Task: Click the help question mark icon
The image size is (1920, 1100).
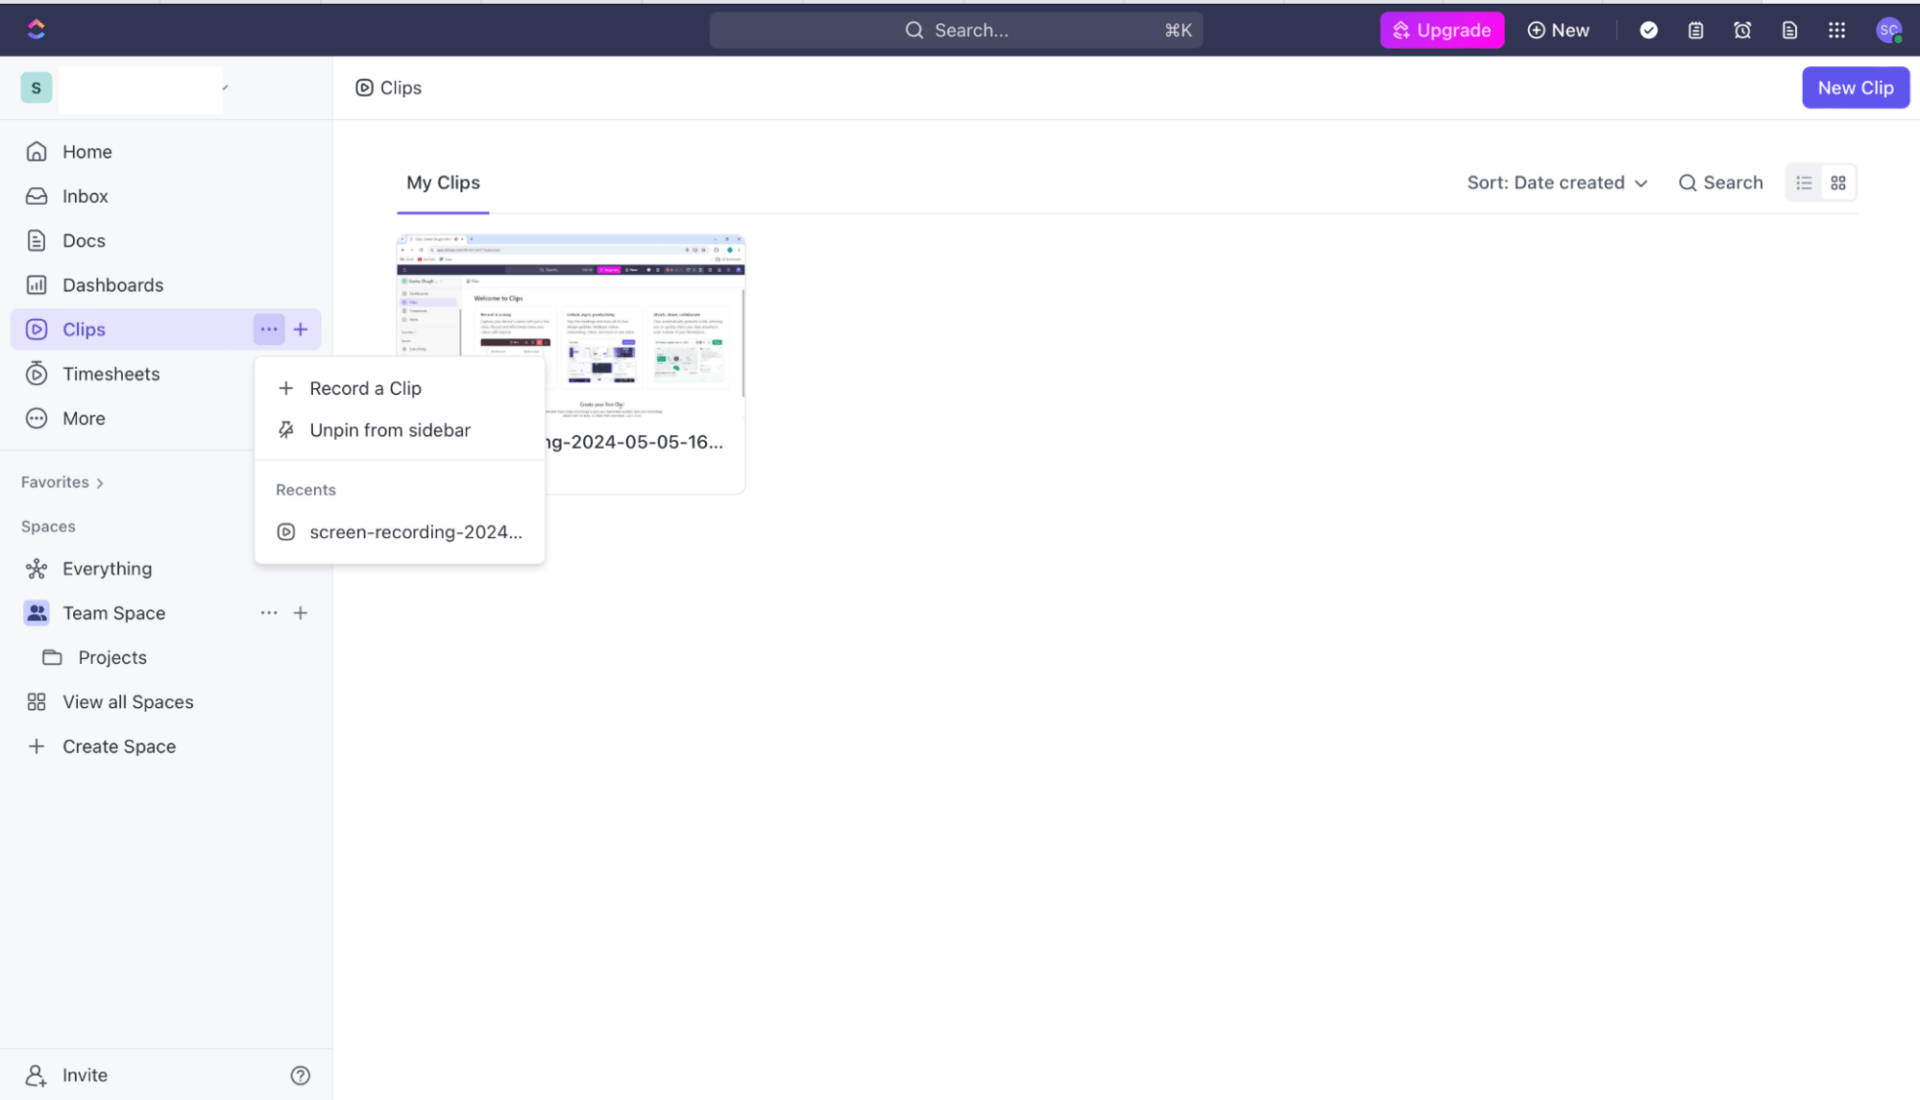Action: pos(300,1075)
